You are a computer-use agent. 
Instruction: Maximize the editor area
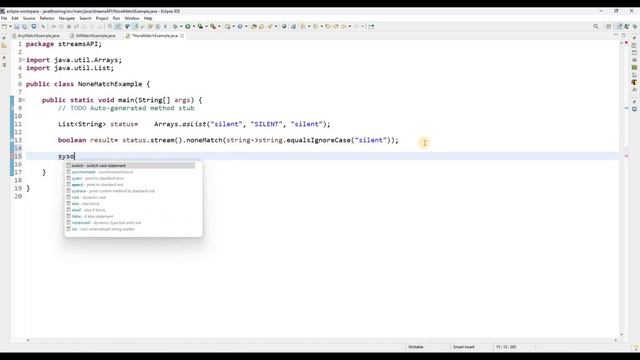pos(624,36)
